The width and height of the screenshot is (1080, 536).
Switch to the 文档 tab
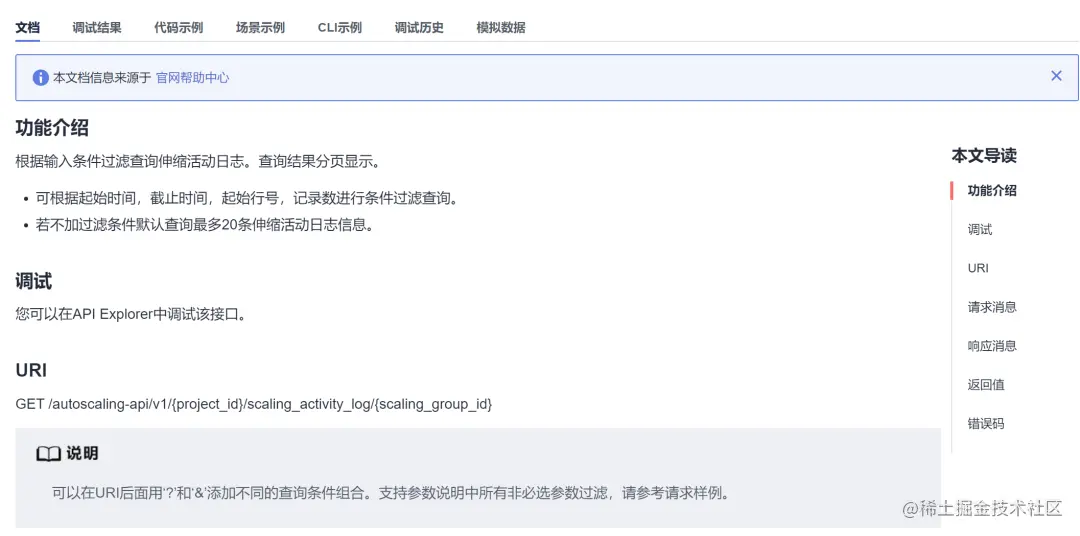coord(28,28)
